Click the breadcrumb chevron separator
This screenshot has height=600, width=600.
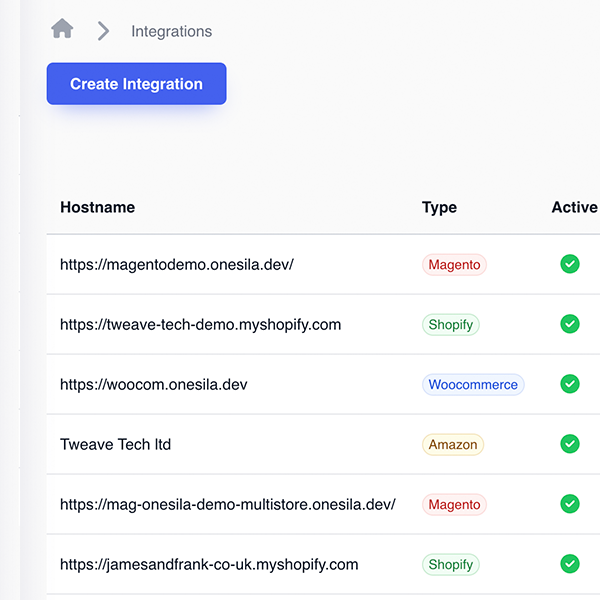103,31
